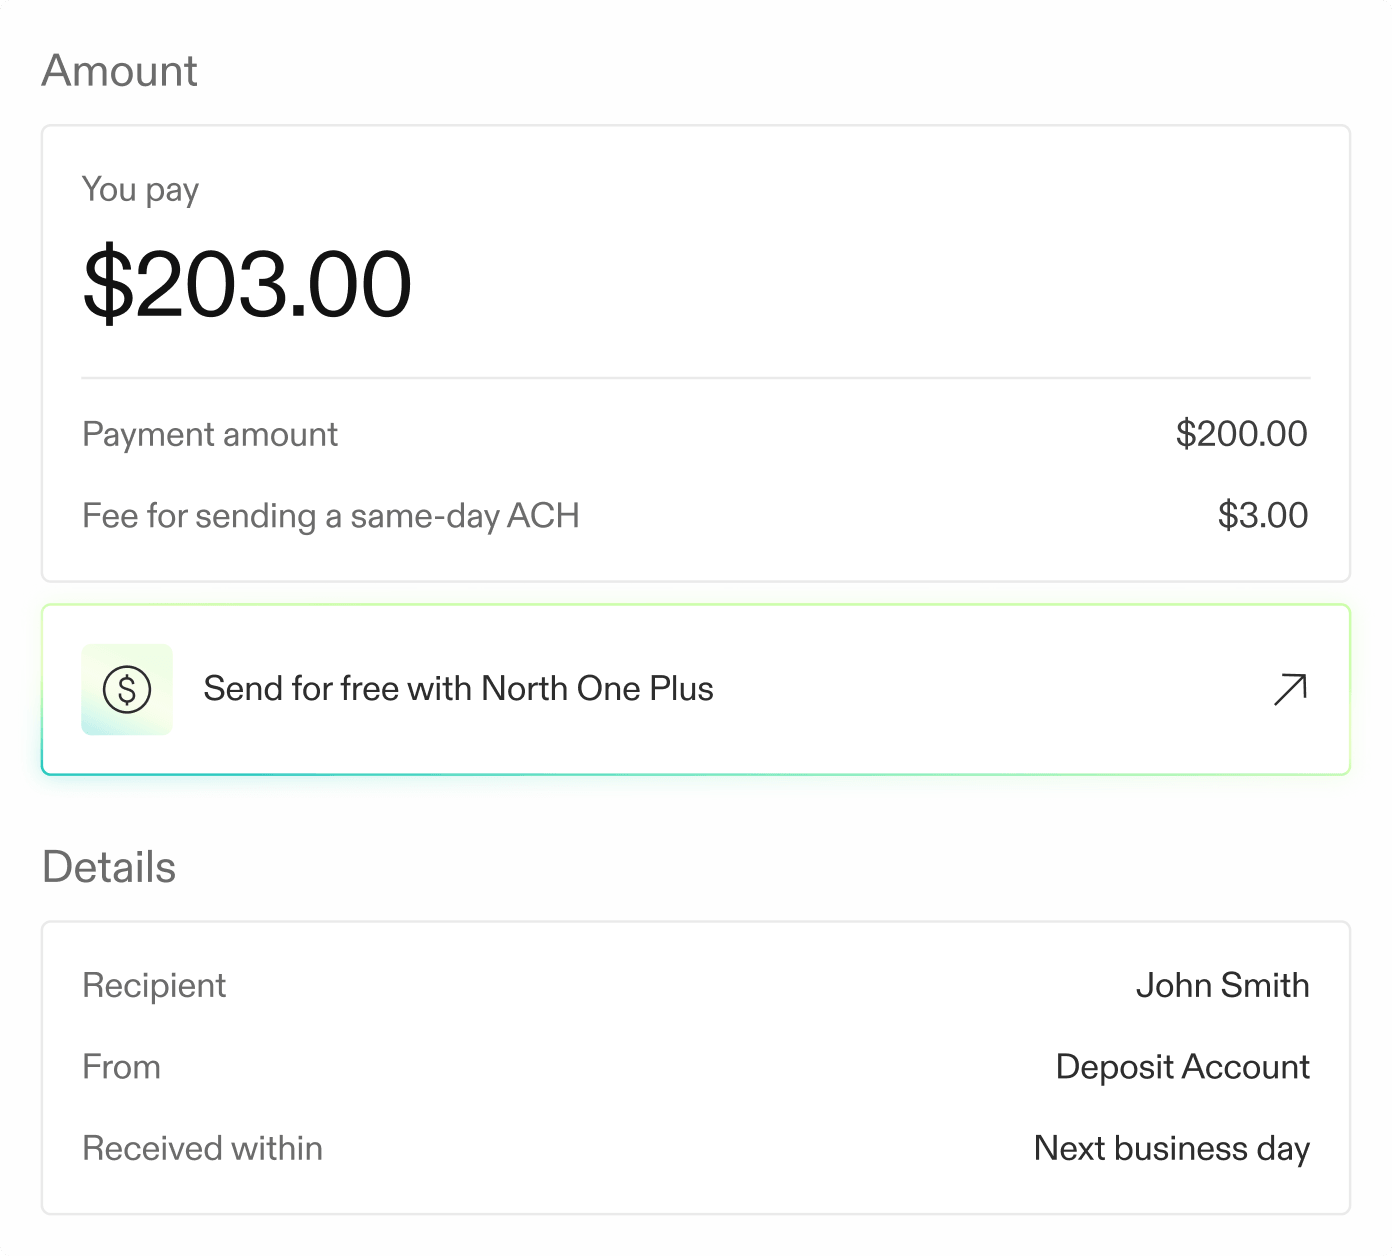The height and width of the screenshot is (1257, 1392).
Task: Click the Recipient label
Action: (154, 986)
